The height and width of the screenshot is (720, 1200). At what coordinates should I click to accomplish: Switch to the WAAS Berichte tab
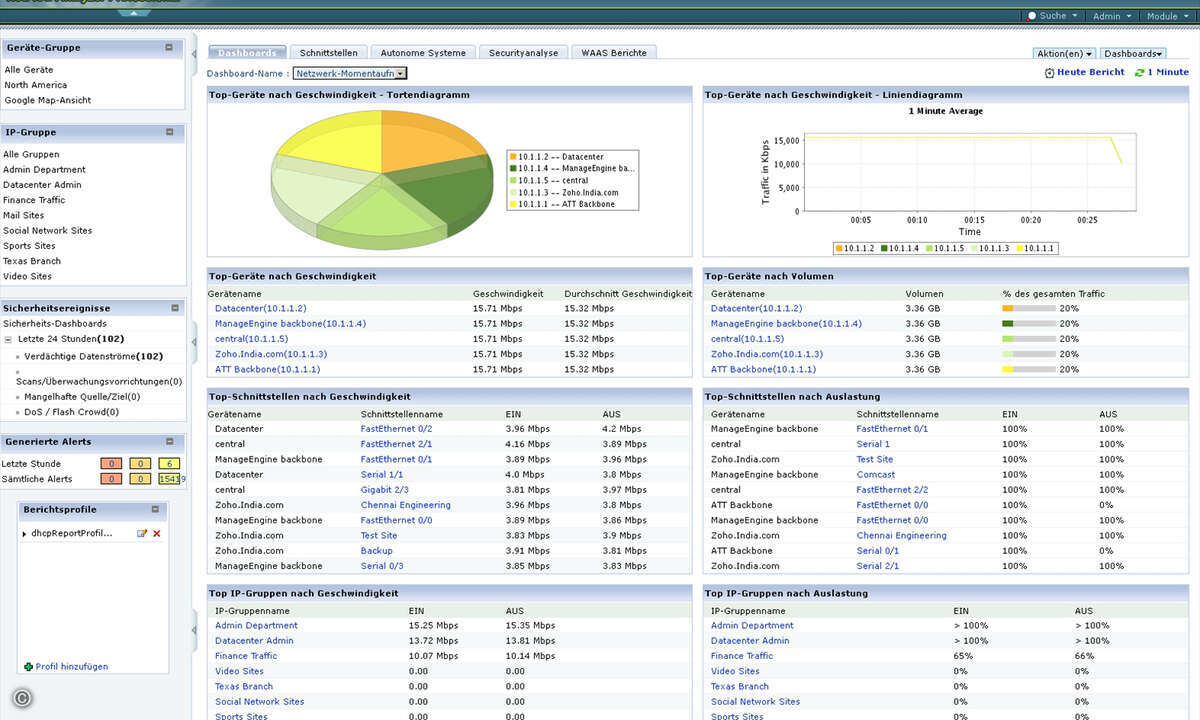tap(614, 52)
